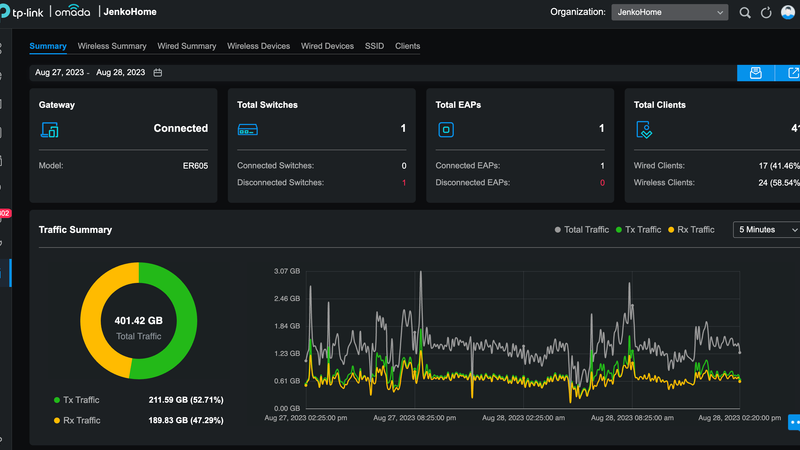The height and width of the screenshot is (450, 800).
Task: Toggle Rx Traffic series in chart legend
Action: coord(691,230)
